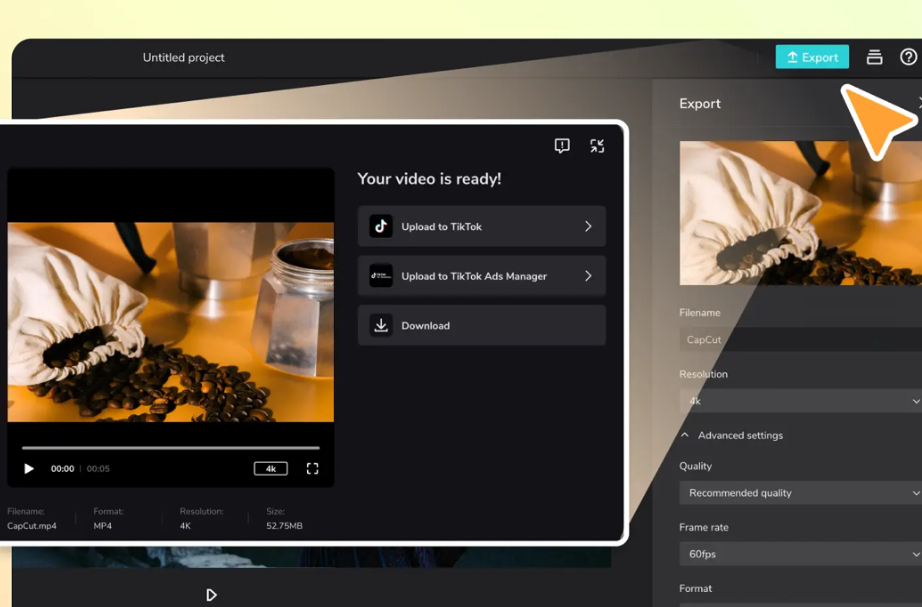Open the Resolution 4k dropdown
The width and height of the screenshot is (922, 607).
(x=800, y=401)
